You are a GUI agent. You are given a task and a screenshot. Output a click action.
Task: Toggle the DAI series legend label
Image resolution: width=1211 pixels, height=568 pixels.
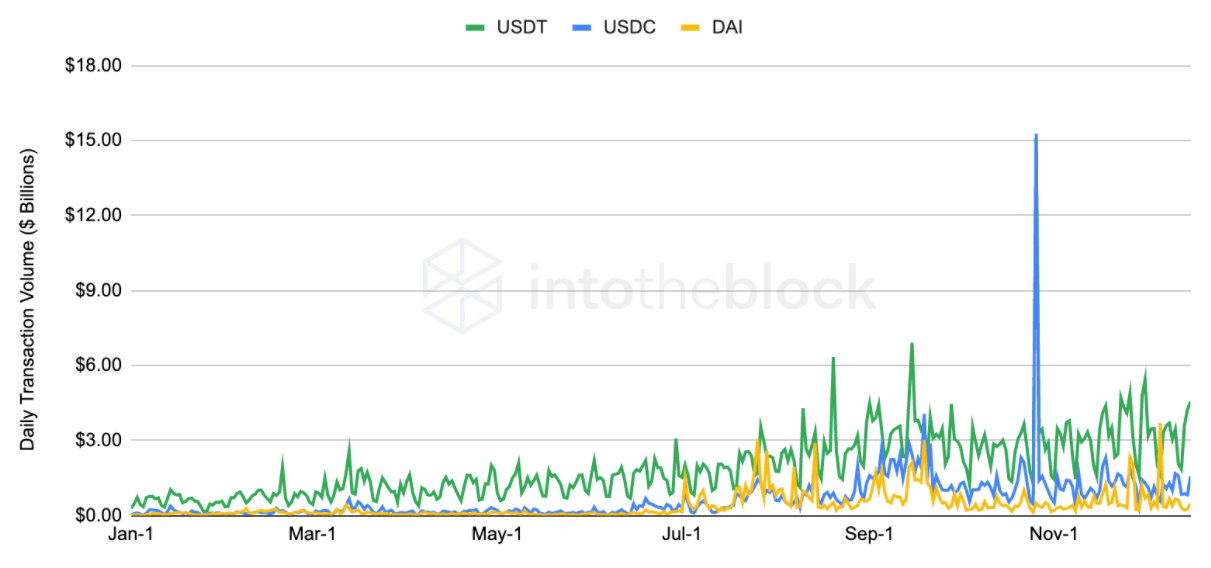pyautogui.click(x=727, y=28)
